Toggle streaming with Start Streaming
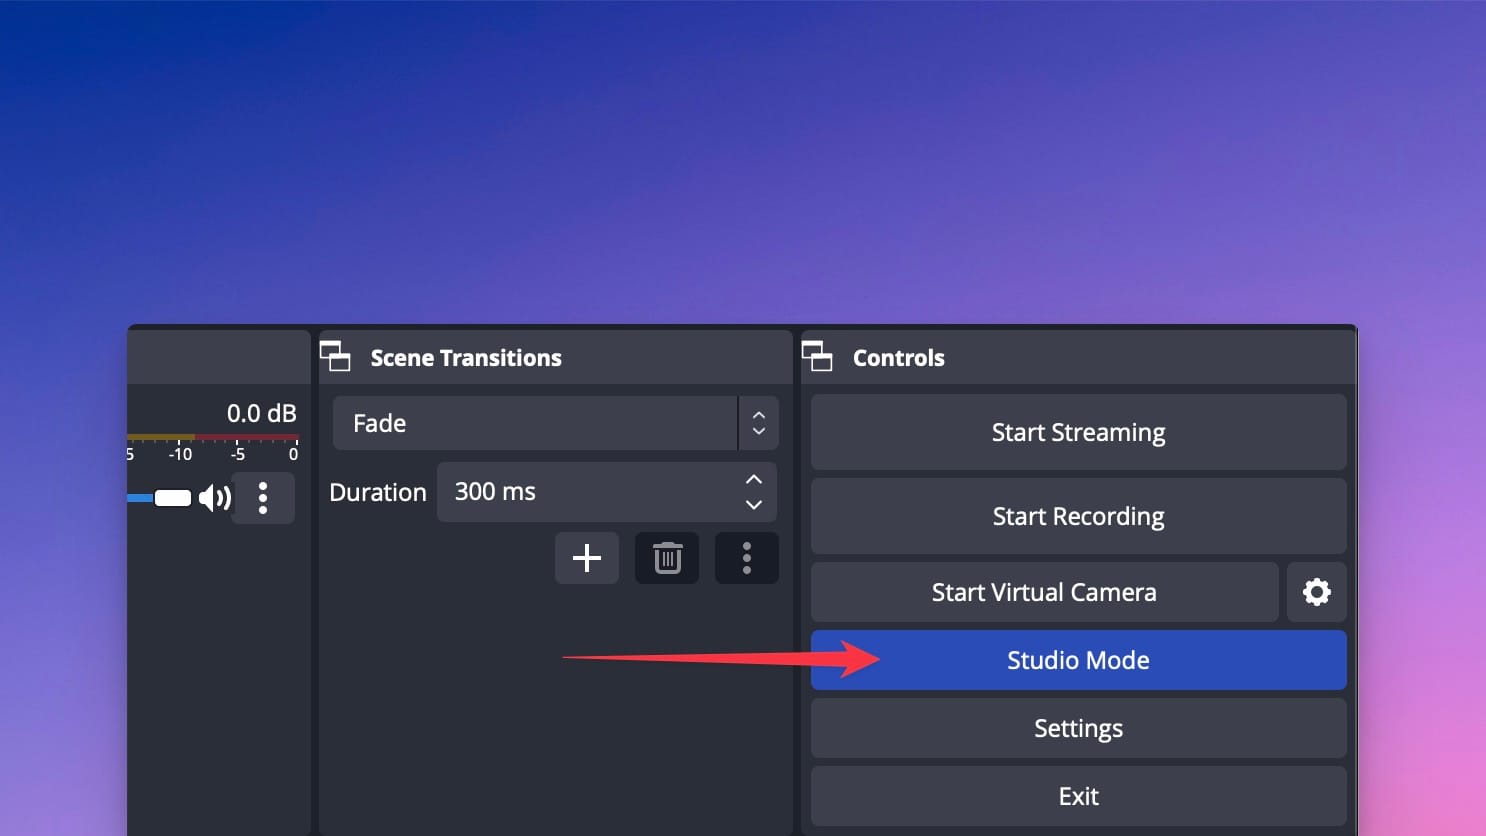Image resolution: width=1486 pixels, height=836 pixels. pyautogui.click(x=1078, y=432)
